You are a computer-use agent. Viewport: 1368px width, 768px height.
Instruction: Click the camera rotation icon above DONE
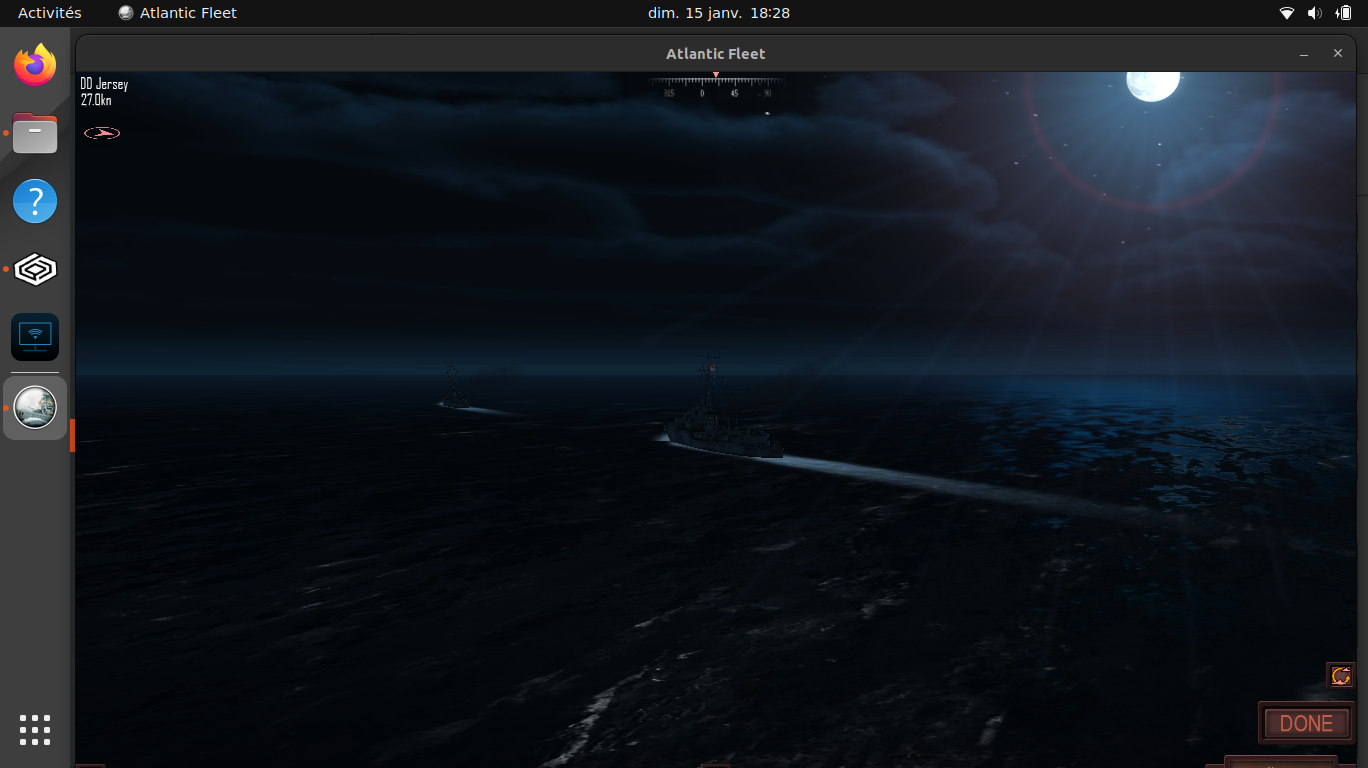tap(1339, 675)
